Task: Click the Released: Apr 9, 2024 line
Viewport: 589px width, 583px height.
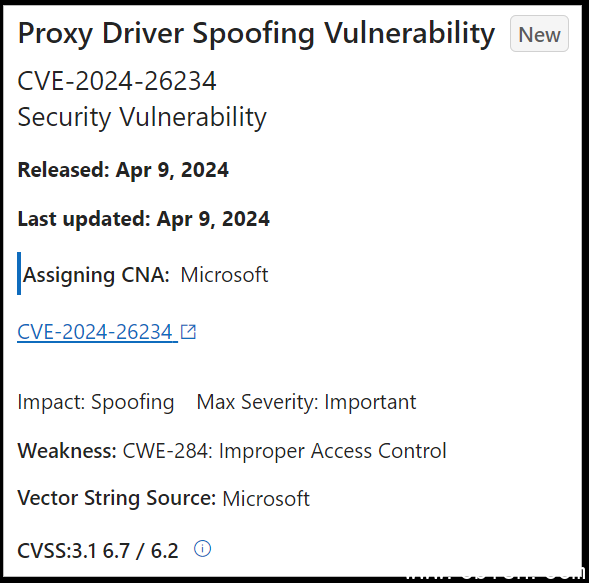Action: point(123,170)
